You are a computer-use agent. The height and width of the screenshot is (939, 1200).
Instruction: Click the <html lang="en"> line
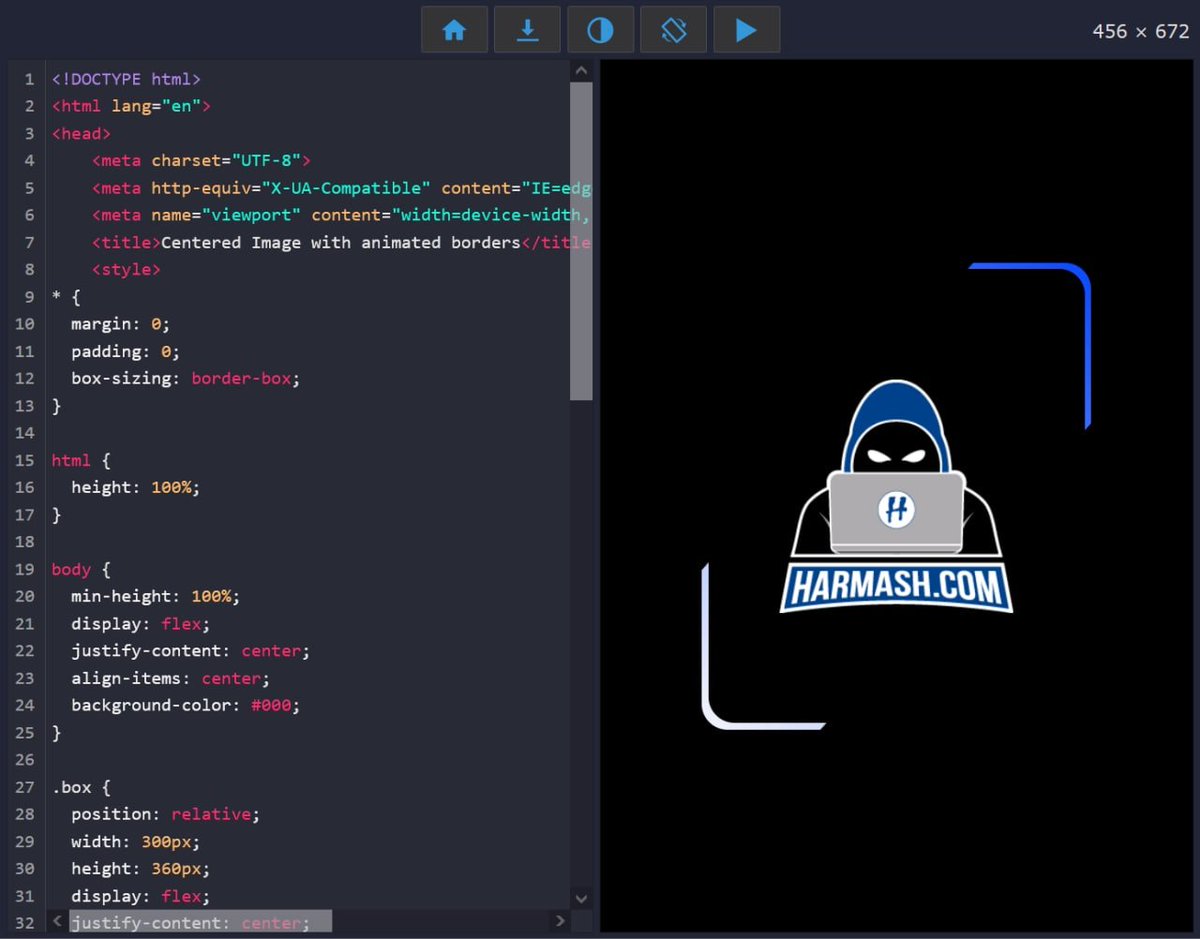point(131,106)
